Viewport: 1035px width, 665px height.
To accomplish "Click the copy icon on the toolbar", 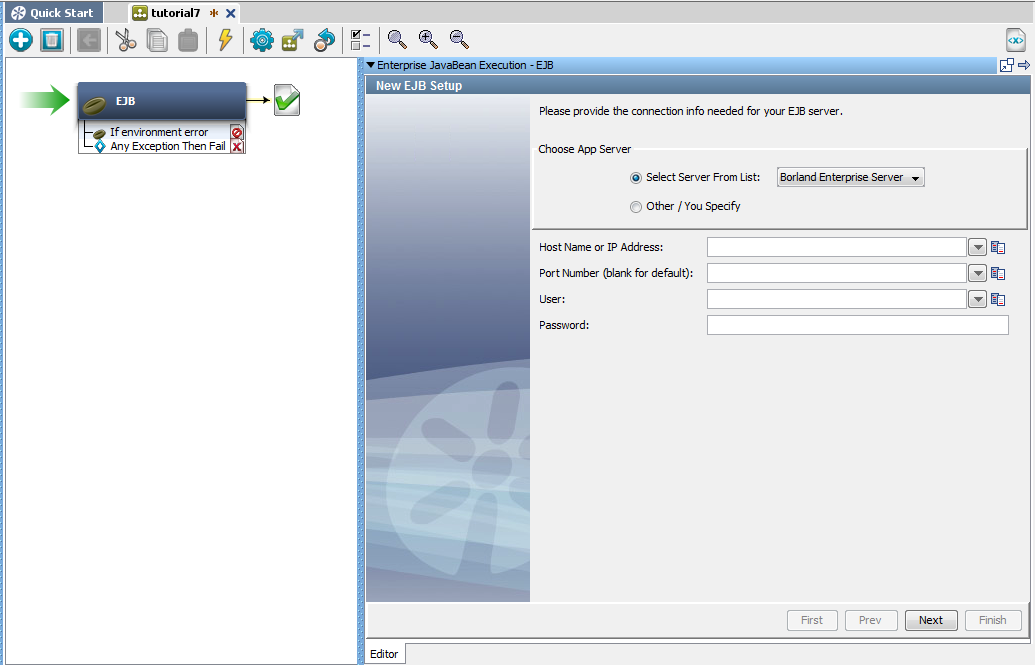I will click(157, 40).
